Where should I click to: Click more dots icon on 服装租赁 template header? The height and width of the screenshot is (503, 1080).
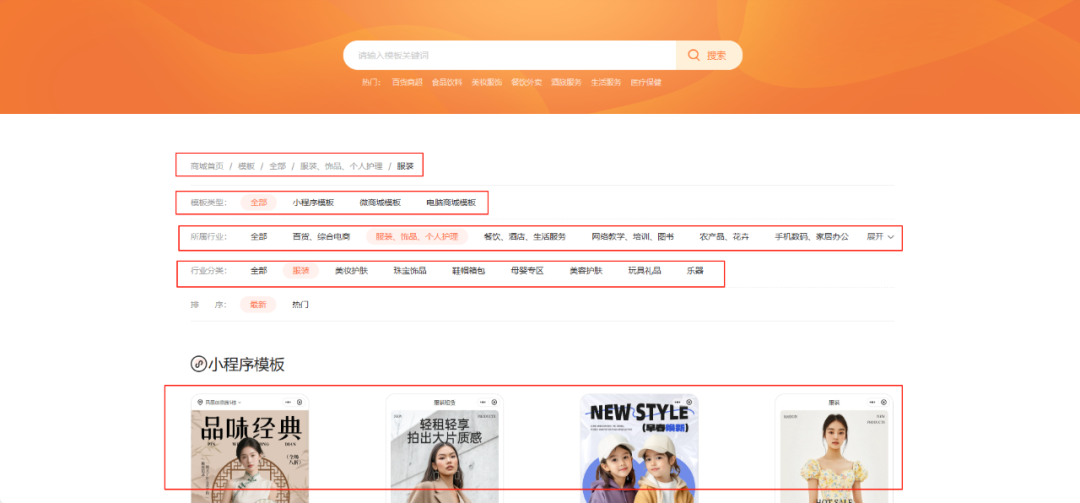483,402
